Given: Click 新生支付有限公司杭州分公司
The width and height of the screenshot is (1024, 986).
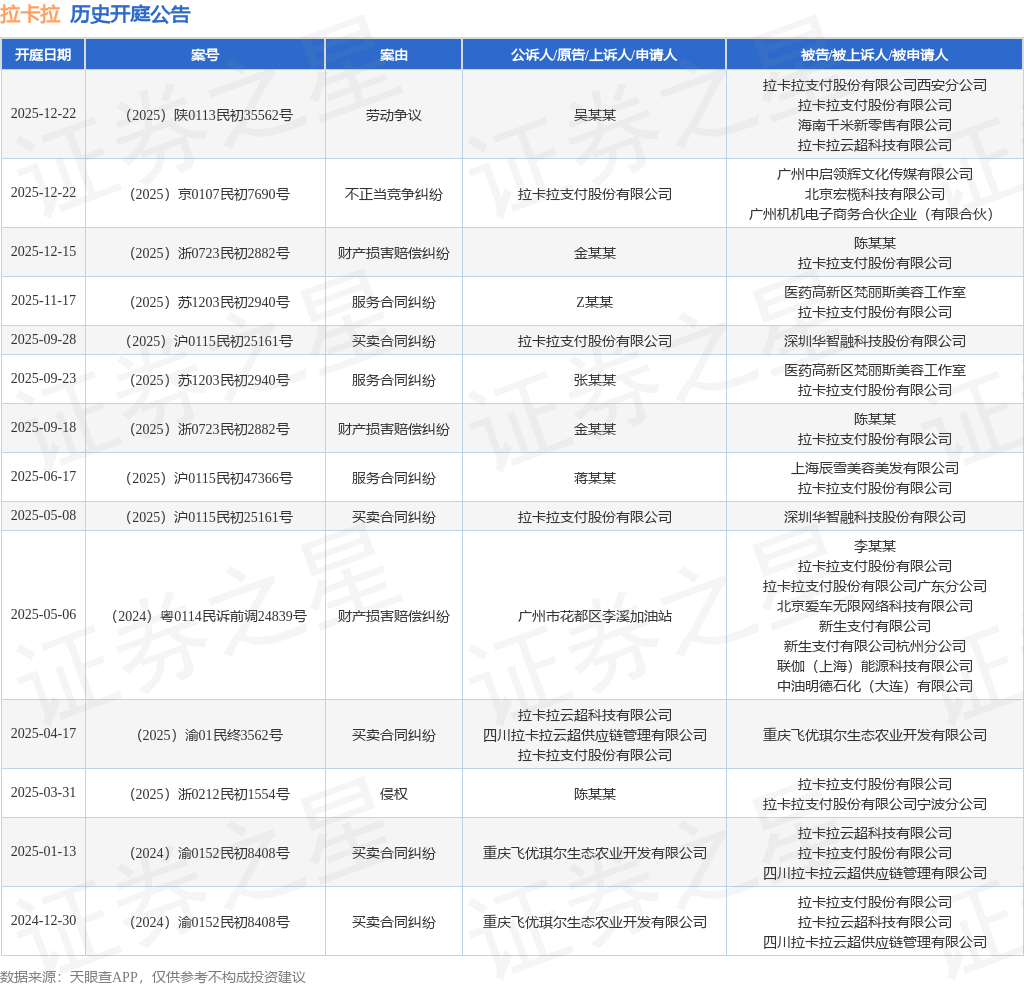Looking at the screenshot, I should coord(874,646).
